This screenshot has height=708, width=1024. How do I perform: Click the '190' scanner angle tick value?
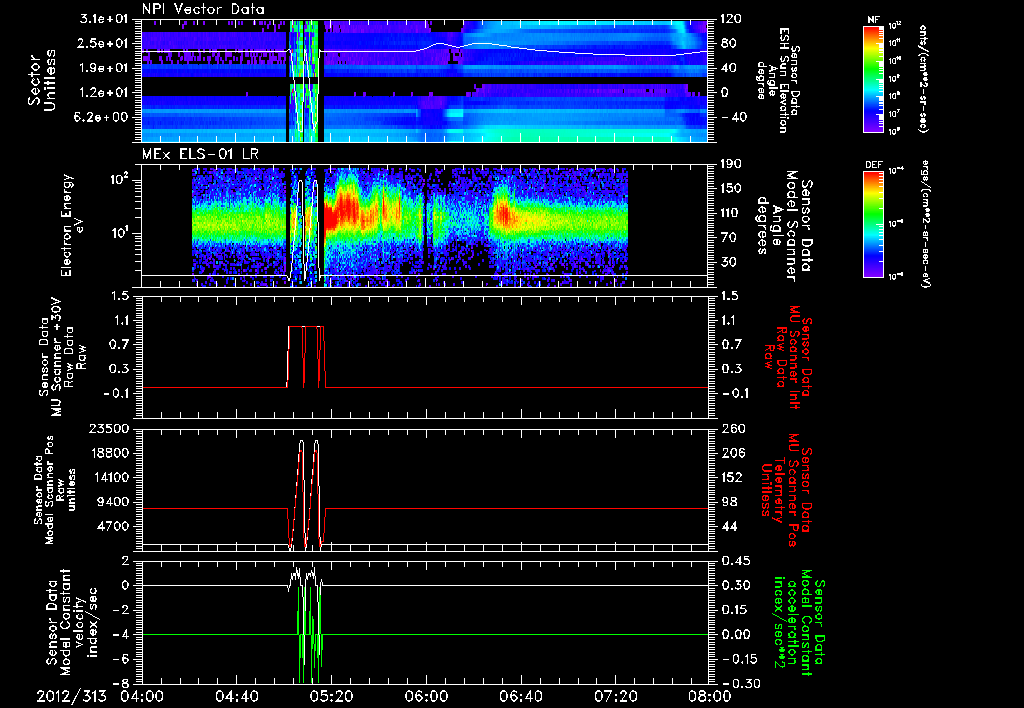731,164
